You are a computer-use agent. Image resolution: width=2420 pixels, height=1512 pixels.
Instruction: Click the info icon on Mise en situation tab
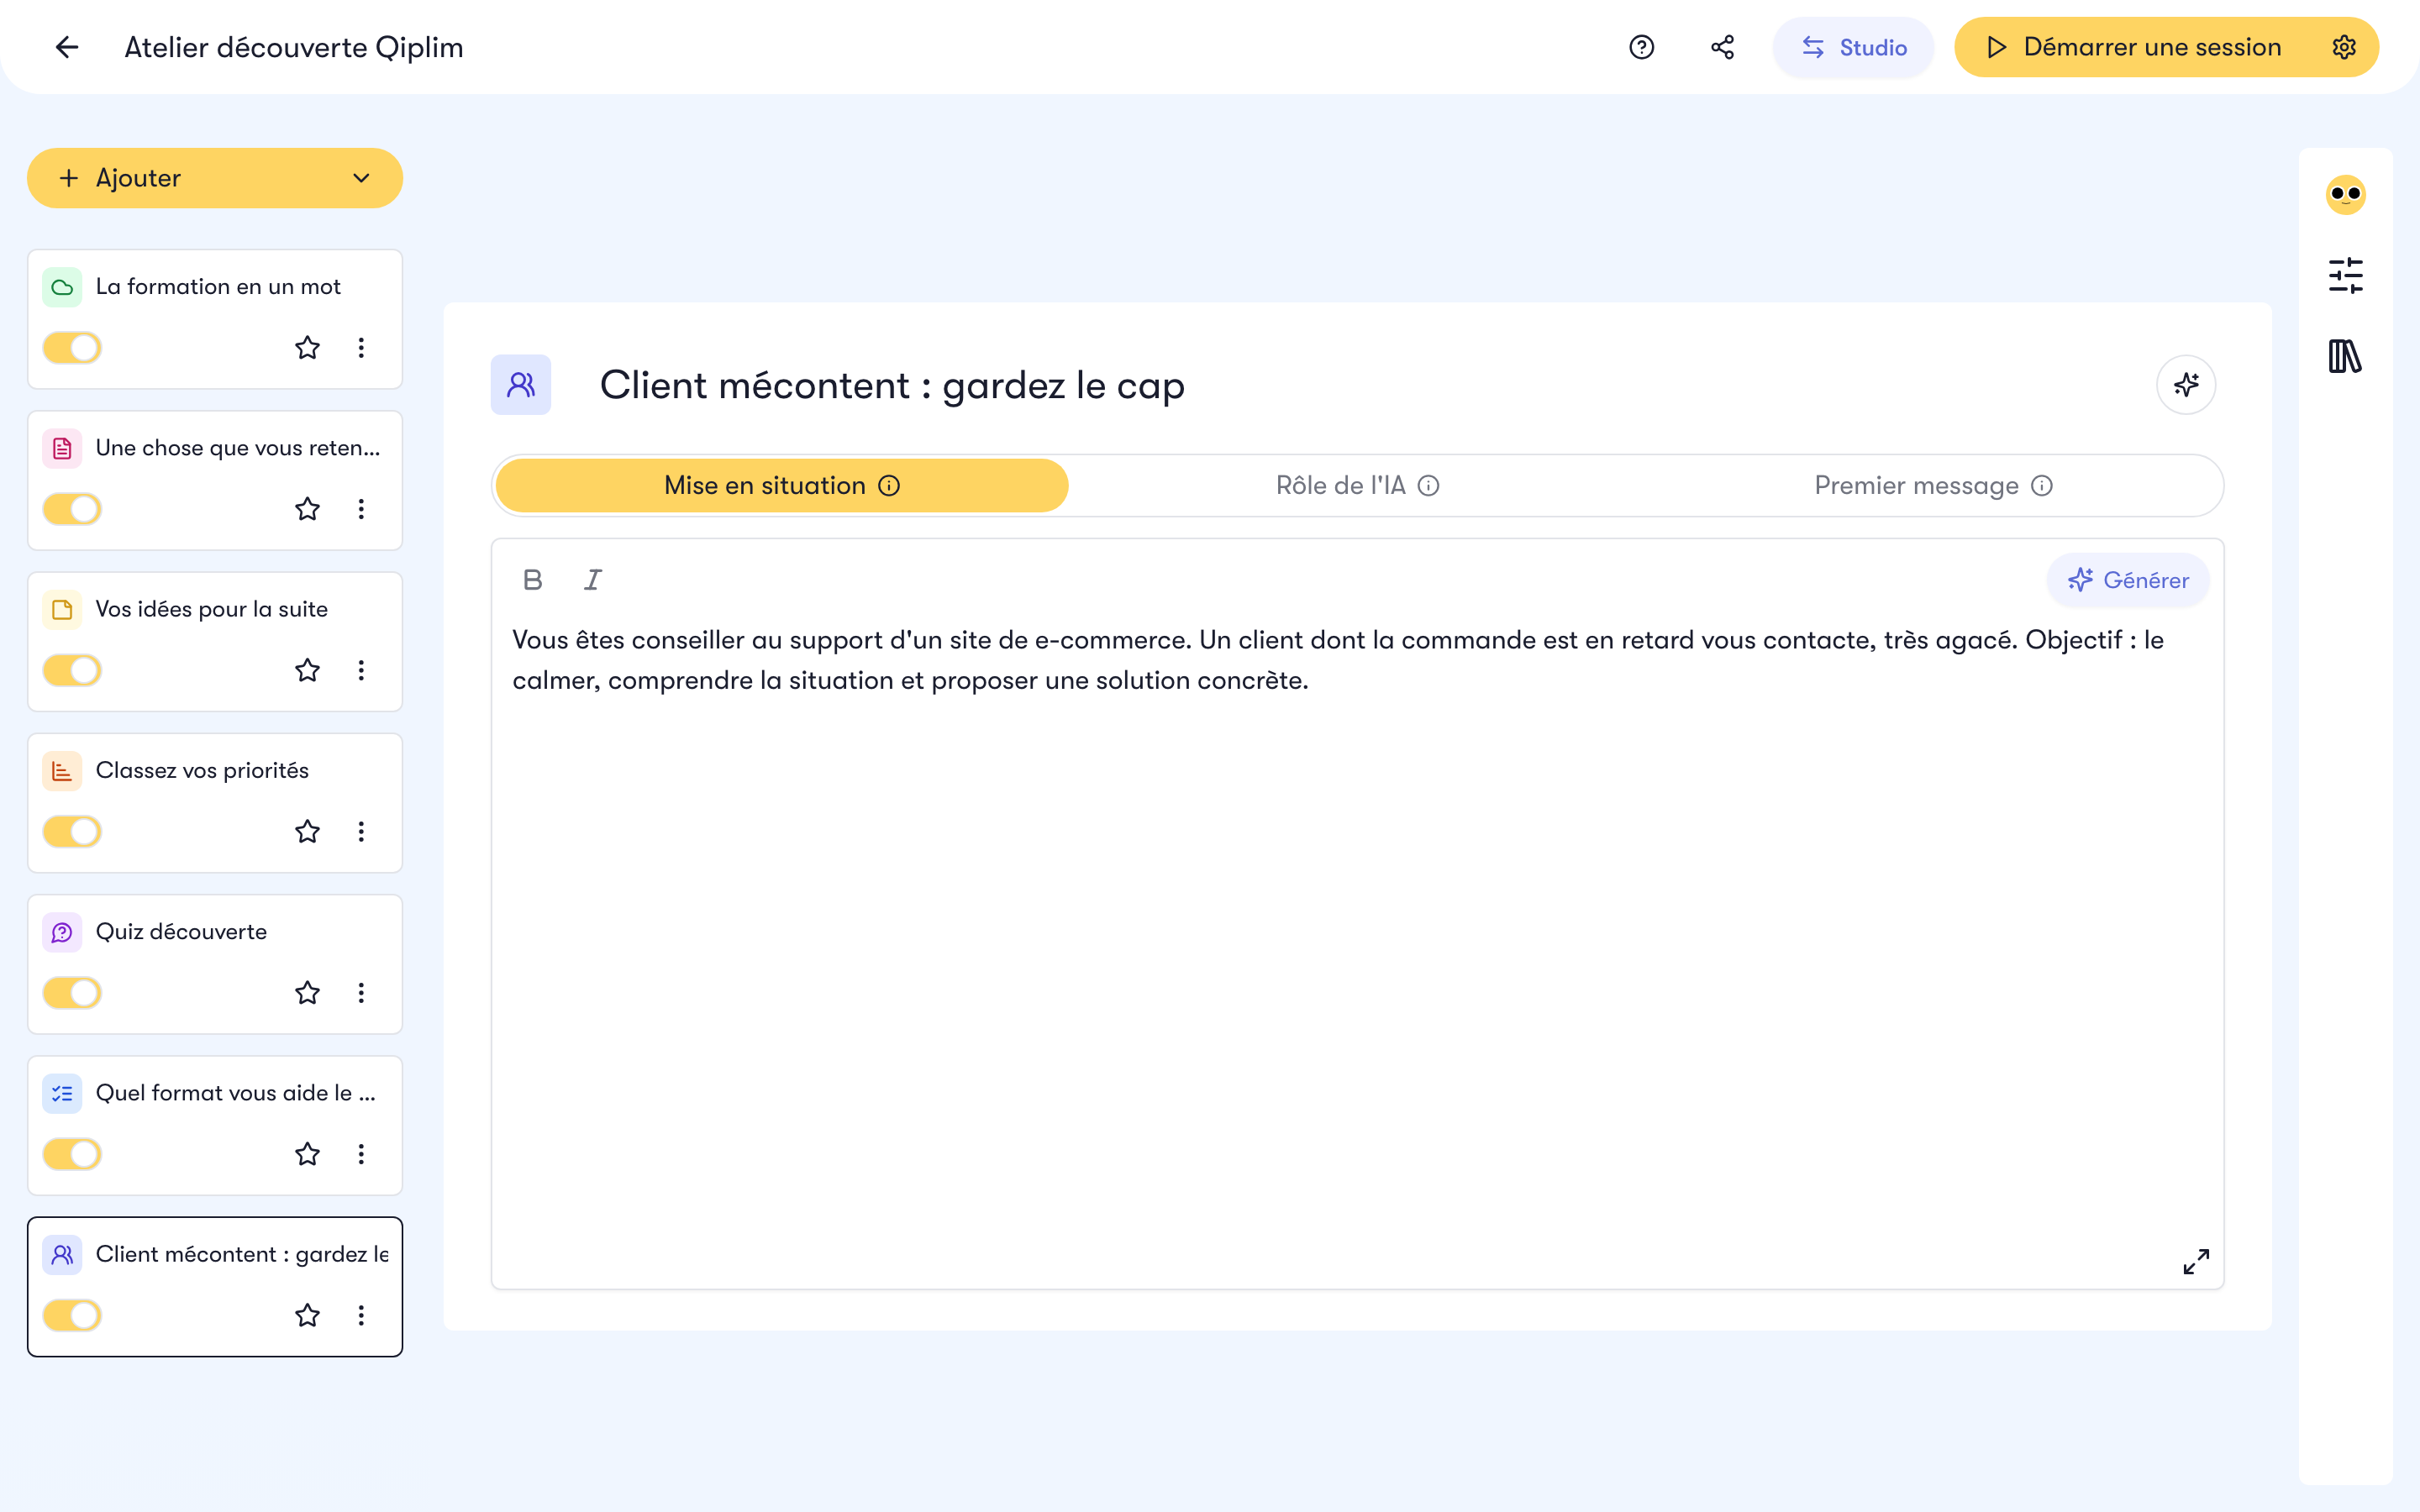(889, 486)
